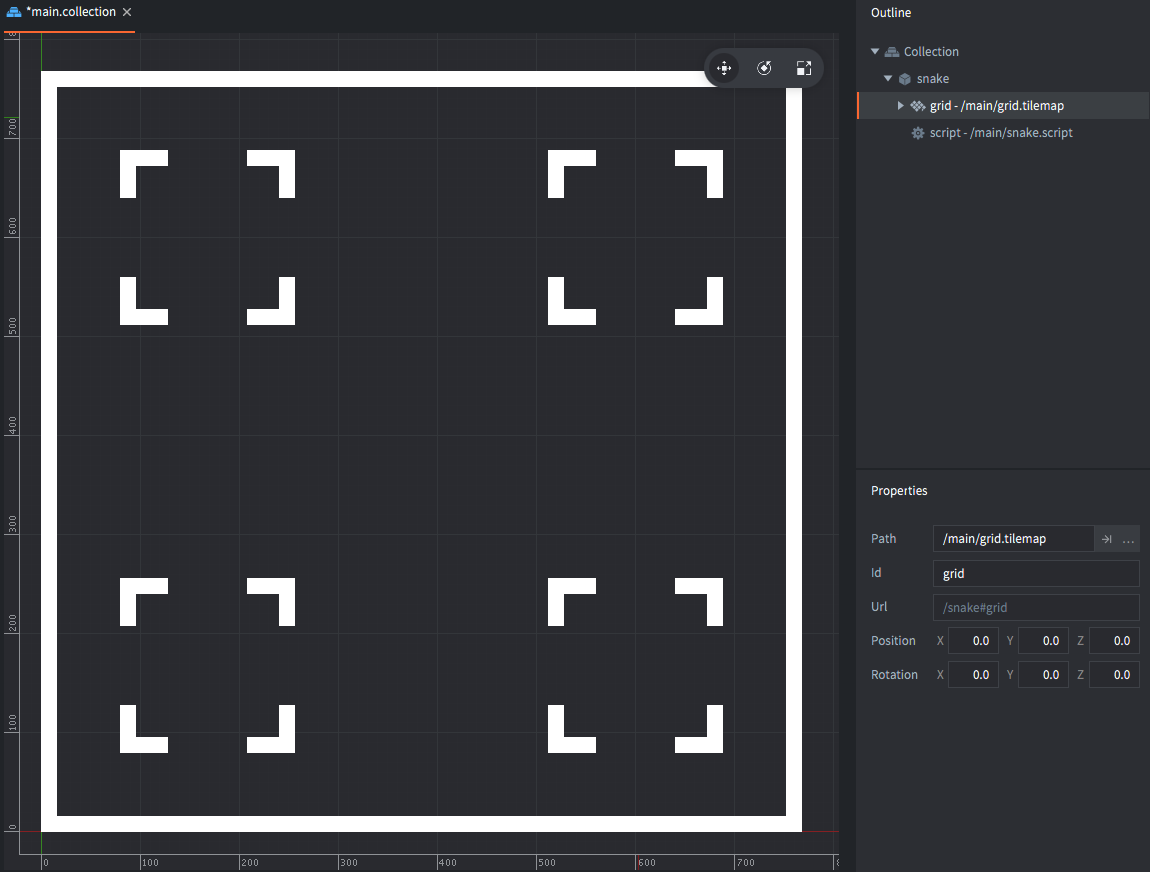Click the Rotation X value field
Viewport: 1150px width, 872px height.
coord(973,675)
